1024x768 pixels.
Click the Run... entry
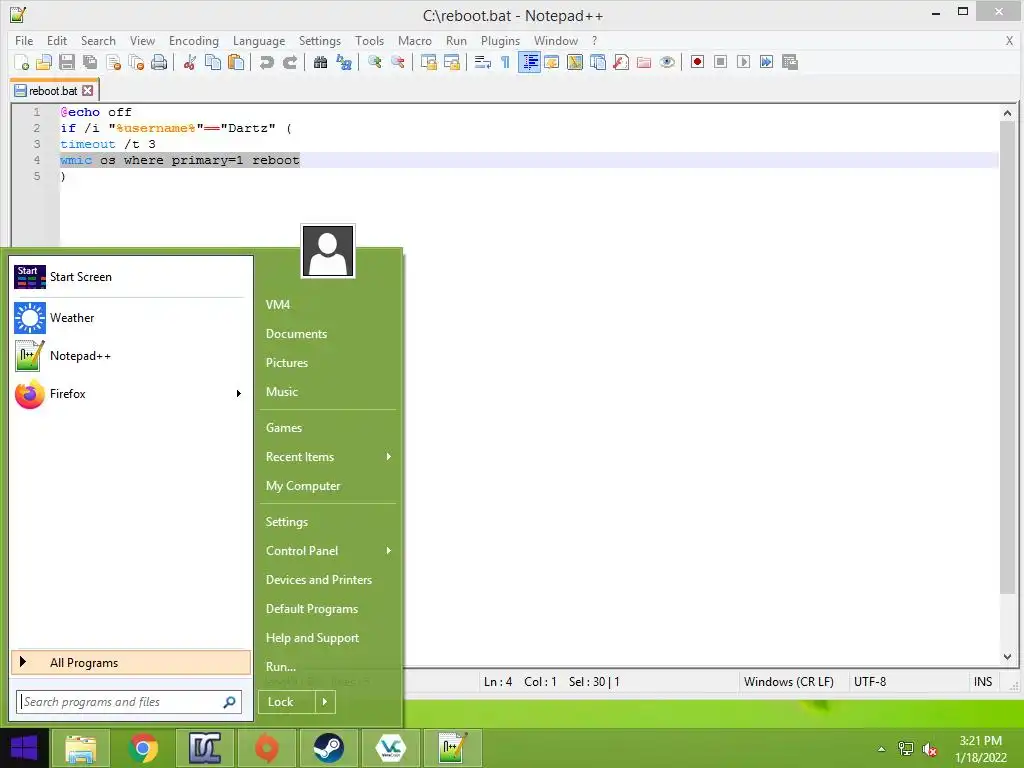[281, 667]
